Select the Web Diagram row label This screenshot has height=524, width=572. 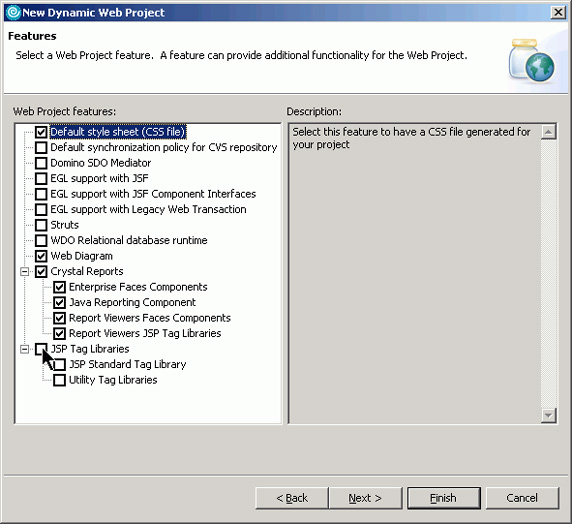[81, 256]
